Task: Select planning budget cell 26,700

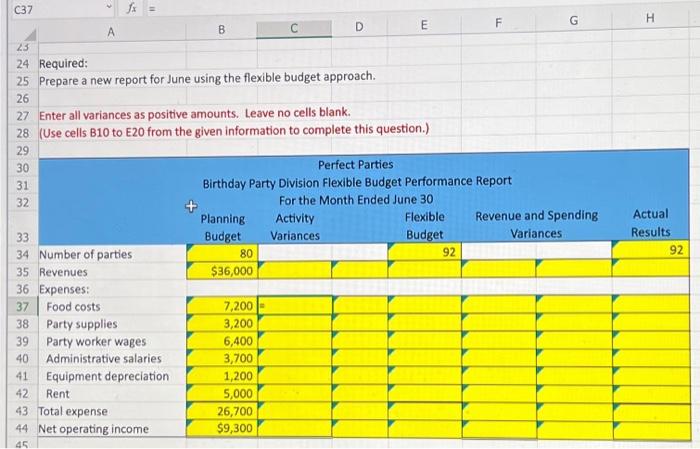Action: (x=222, y=411)
